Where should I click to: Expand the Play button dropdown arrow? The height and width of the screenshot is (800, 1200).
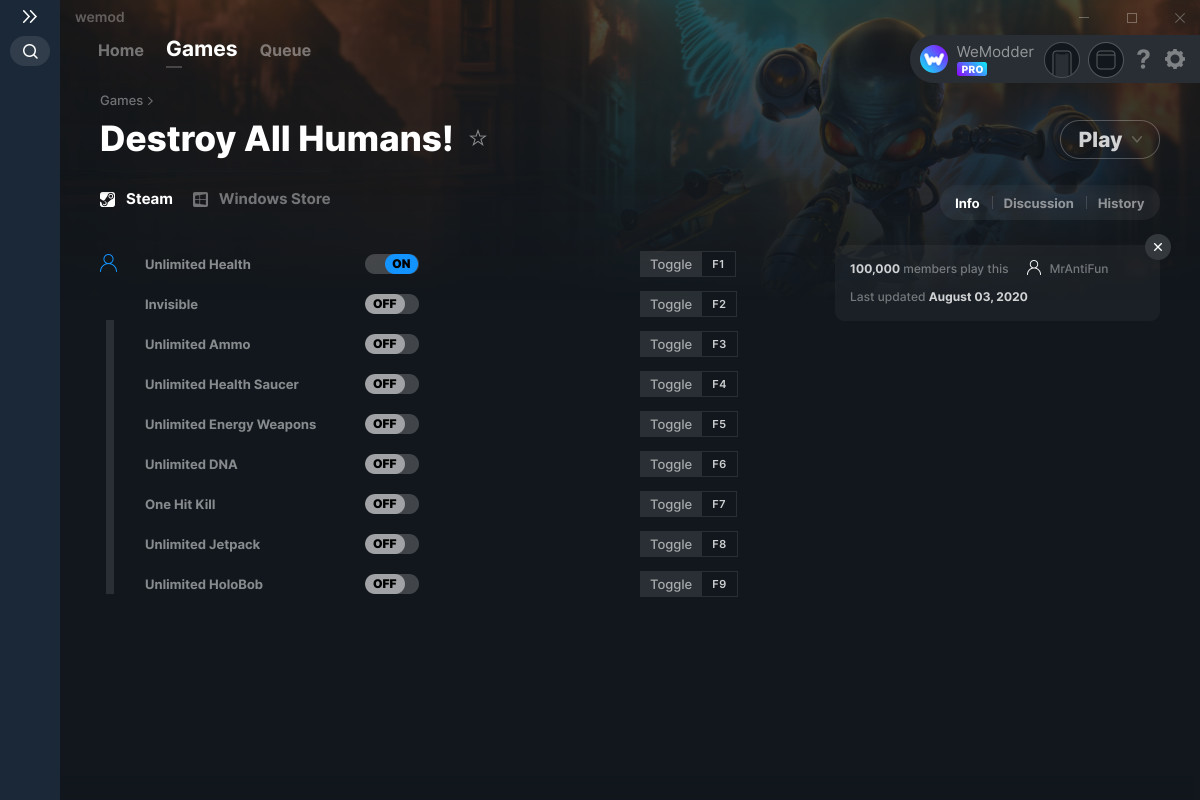click(1138, 140)
